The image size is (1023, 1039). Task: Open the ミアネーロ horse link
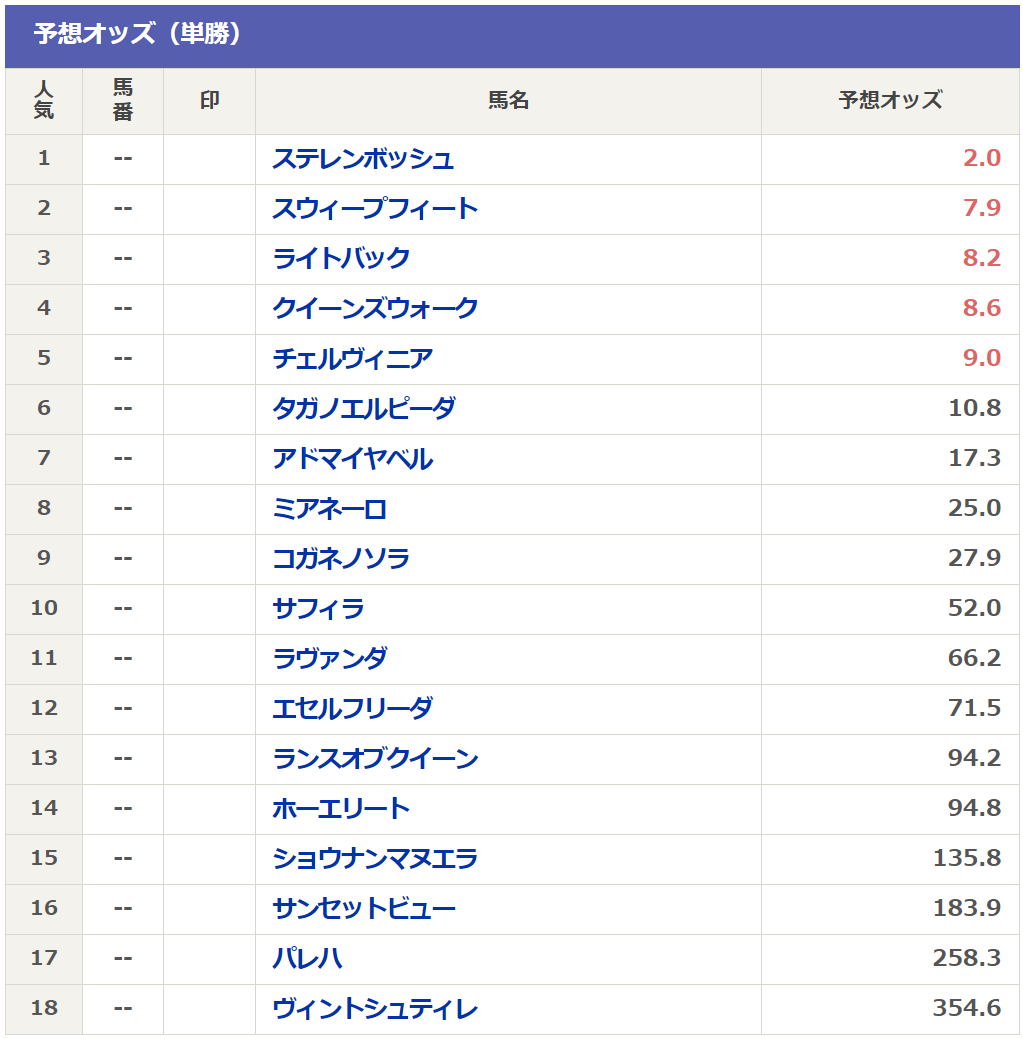pyautogui.click(x=330, y=509)
